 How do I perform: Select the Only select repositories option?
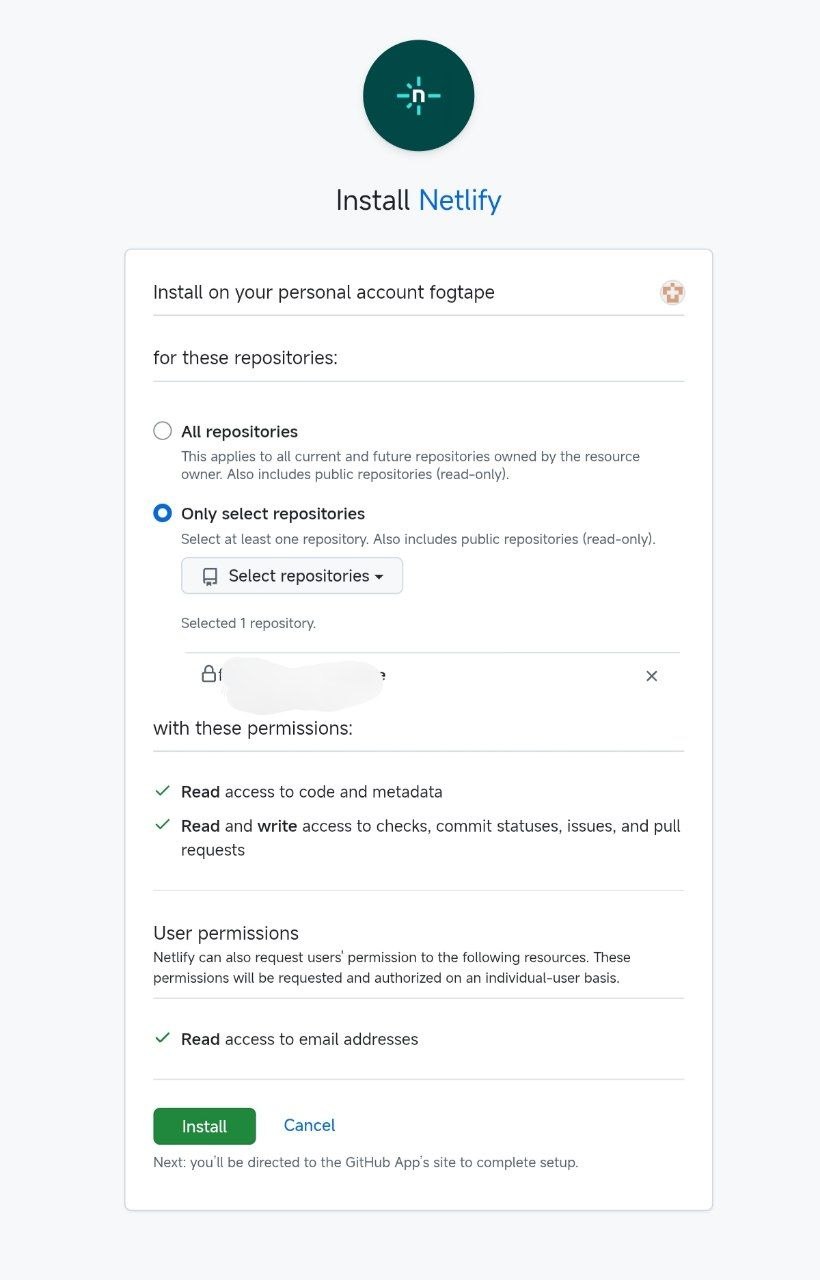point(162,513)
